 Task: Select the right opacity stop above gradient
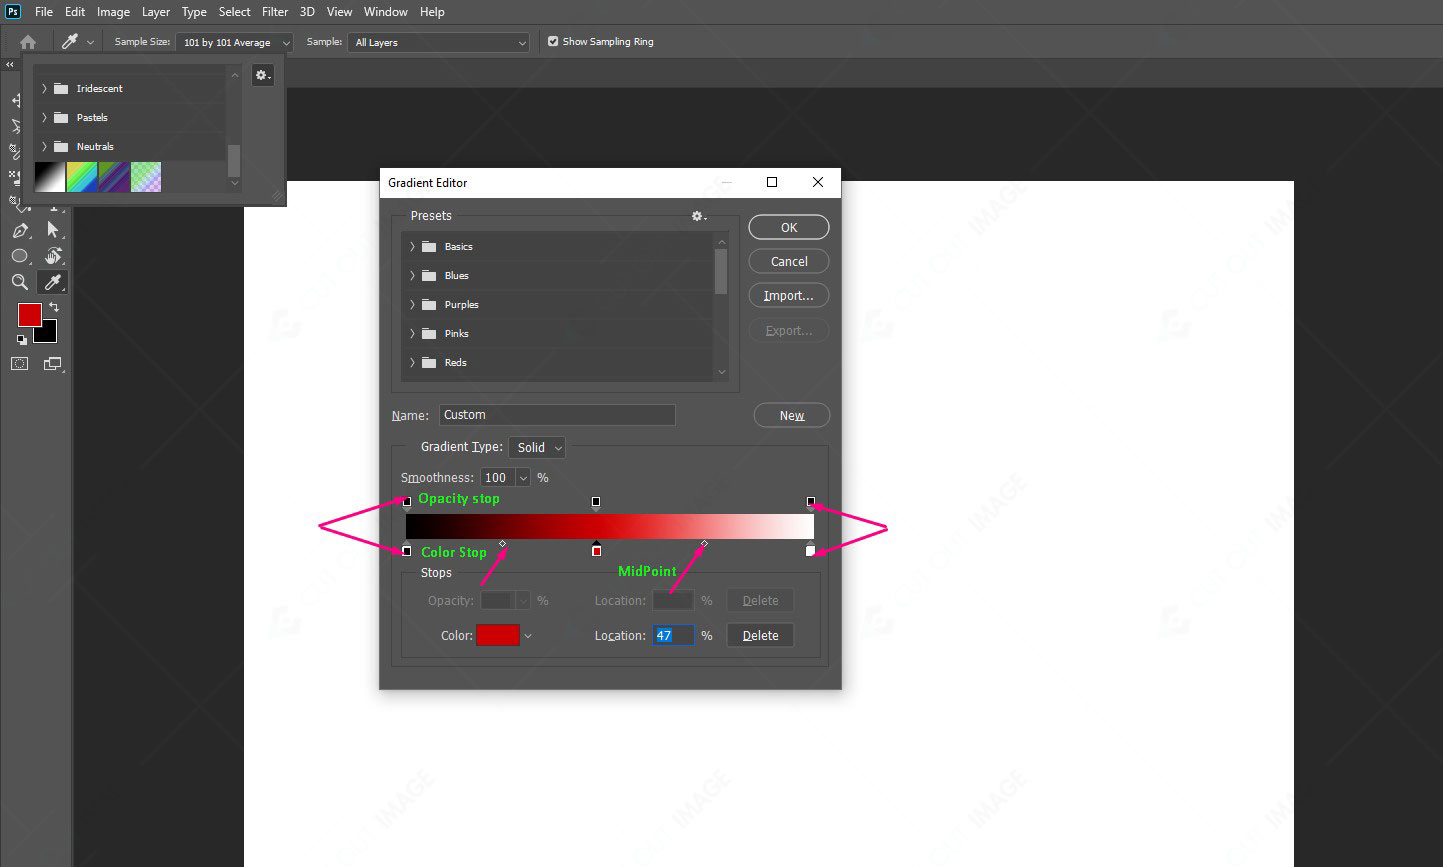coord(811,502)
